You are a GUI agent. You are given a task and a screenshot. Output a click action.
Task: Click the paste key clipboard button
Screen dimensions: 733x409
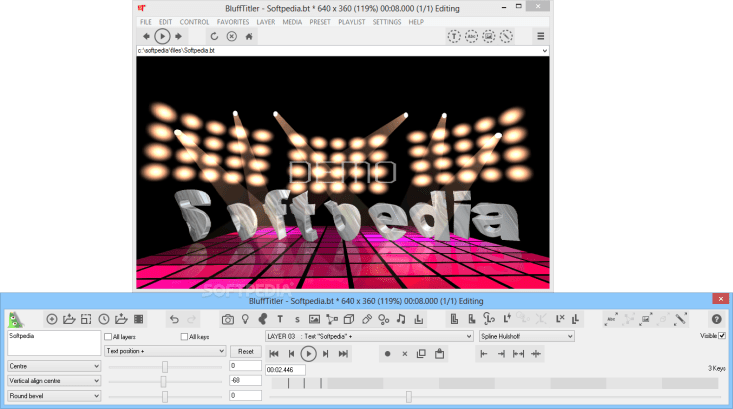point(439,354)
